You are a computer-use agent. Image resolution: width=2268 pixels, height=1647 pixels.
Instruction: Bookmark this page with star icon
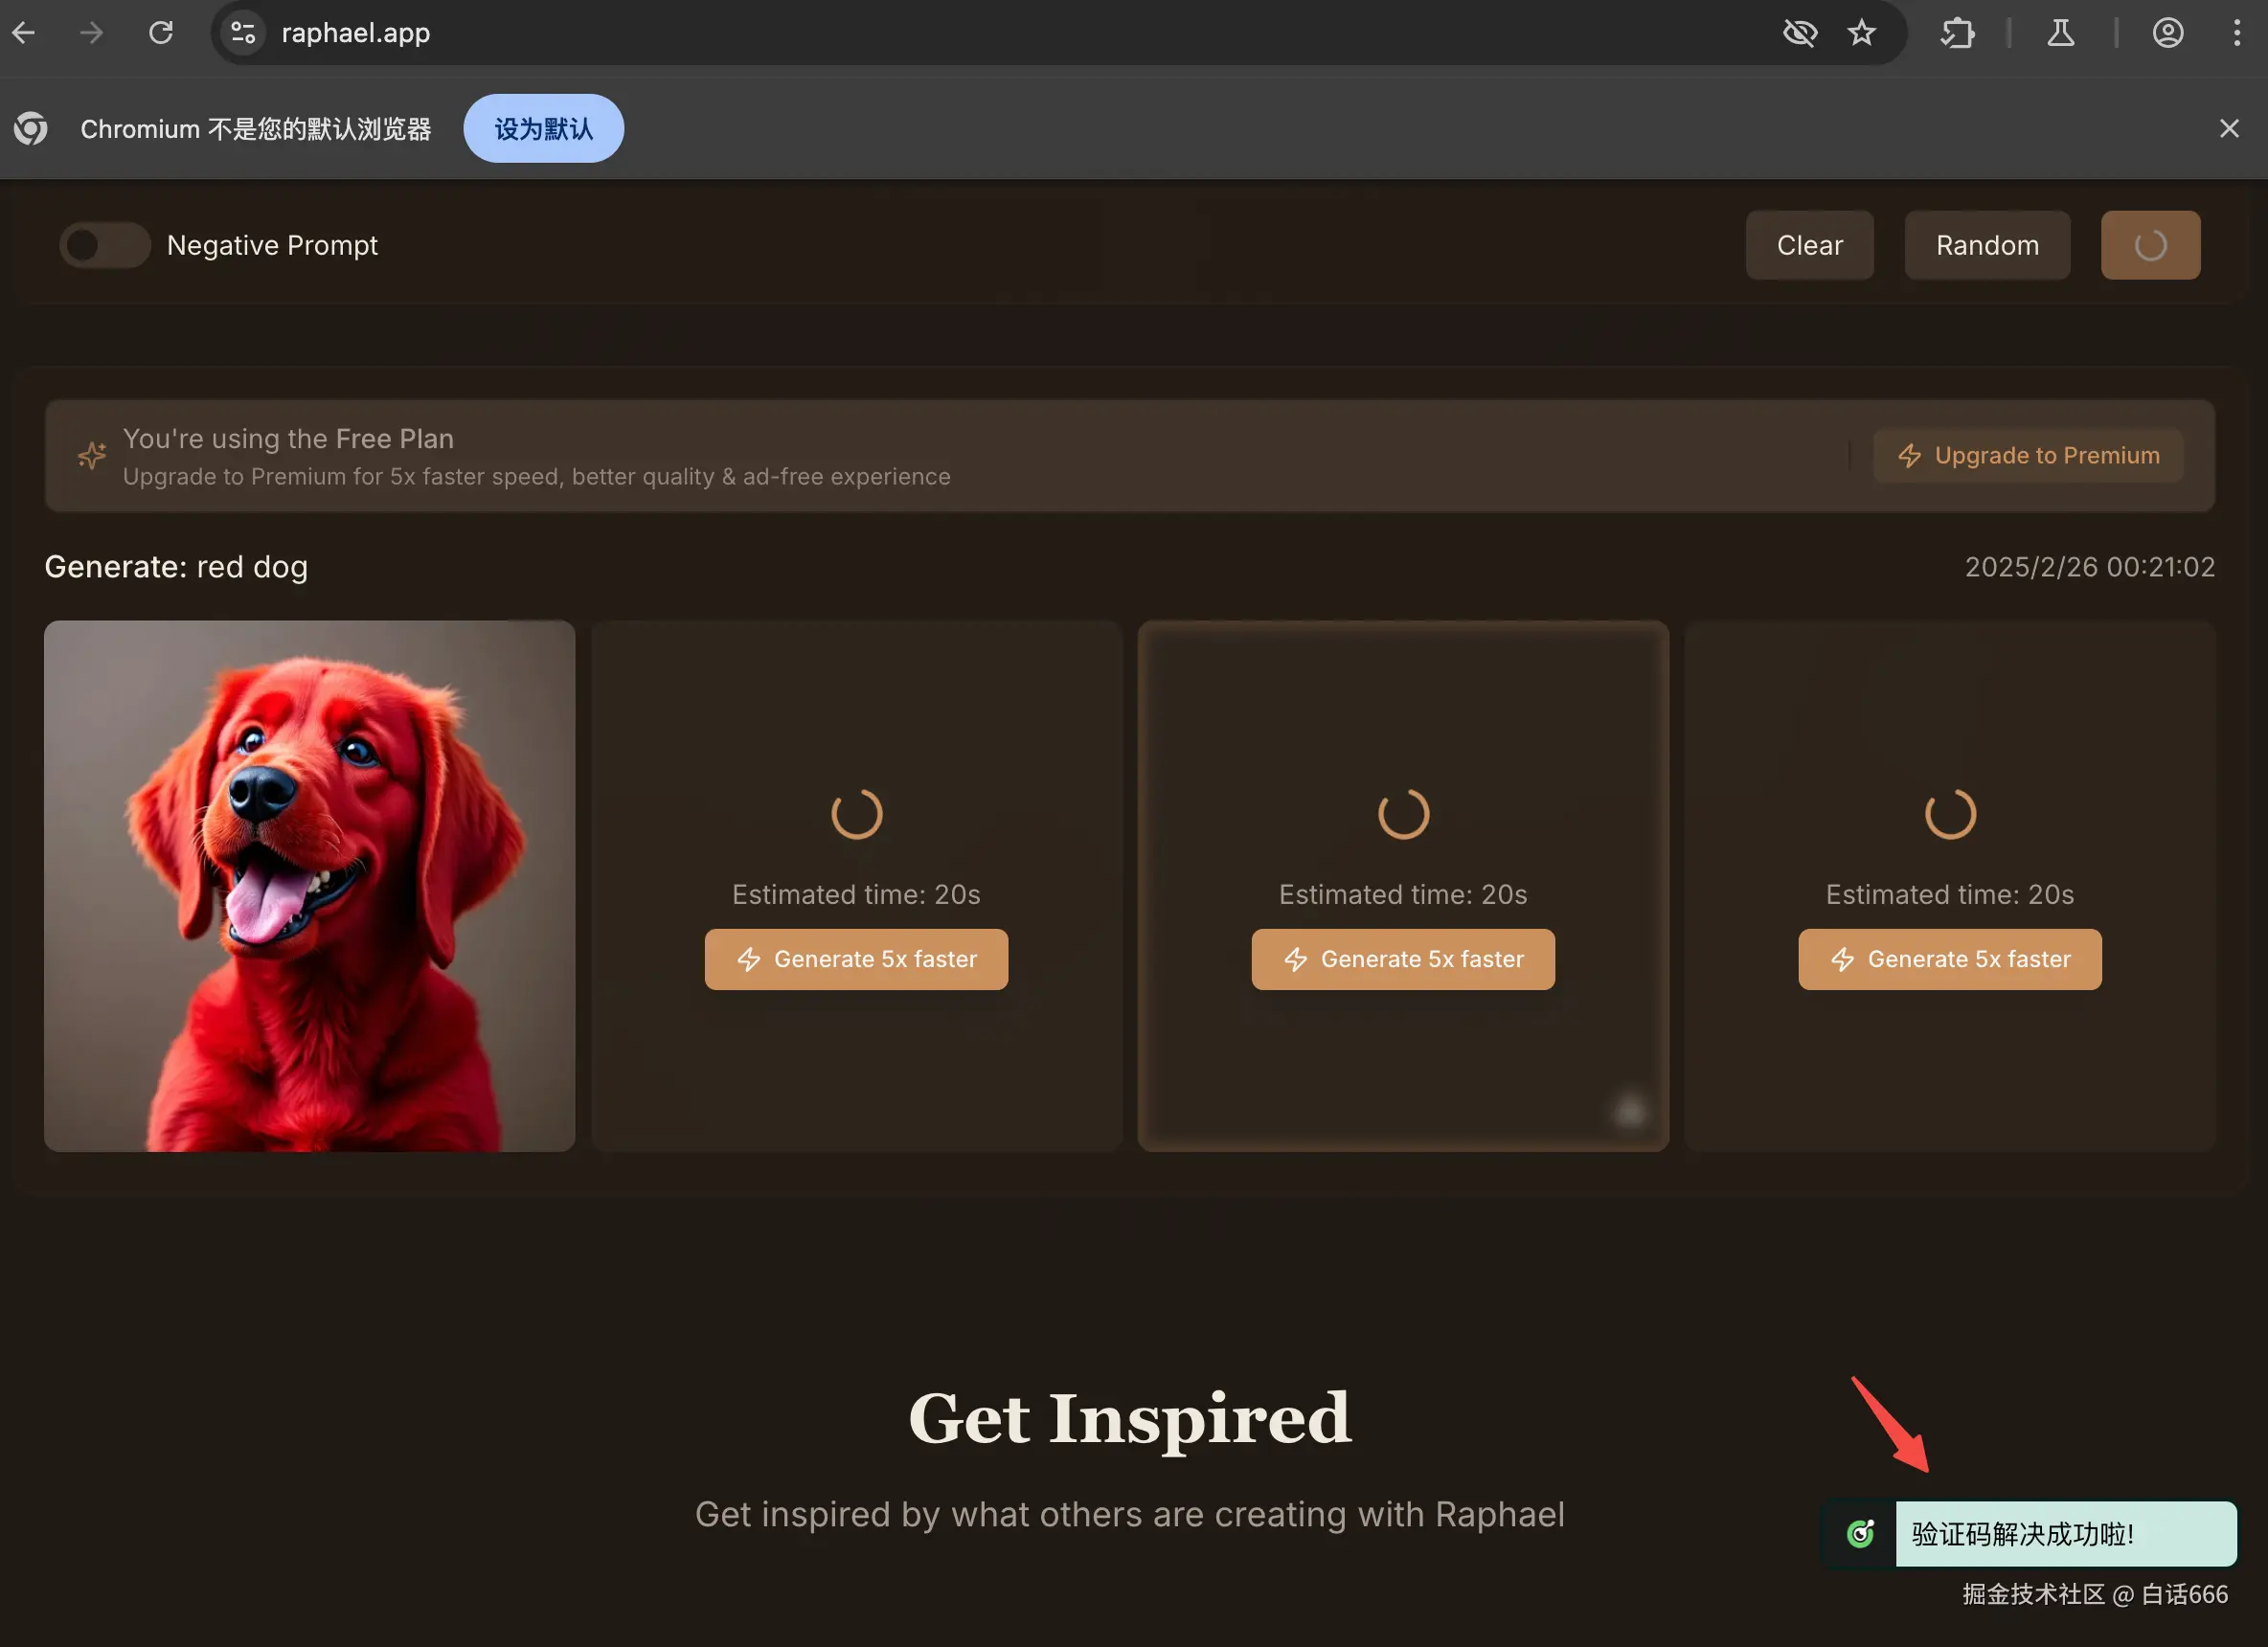click(1861, 33)
